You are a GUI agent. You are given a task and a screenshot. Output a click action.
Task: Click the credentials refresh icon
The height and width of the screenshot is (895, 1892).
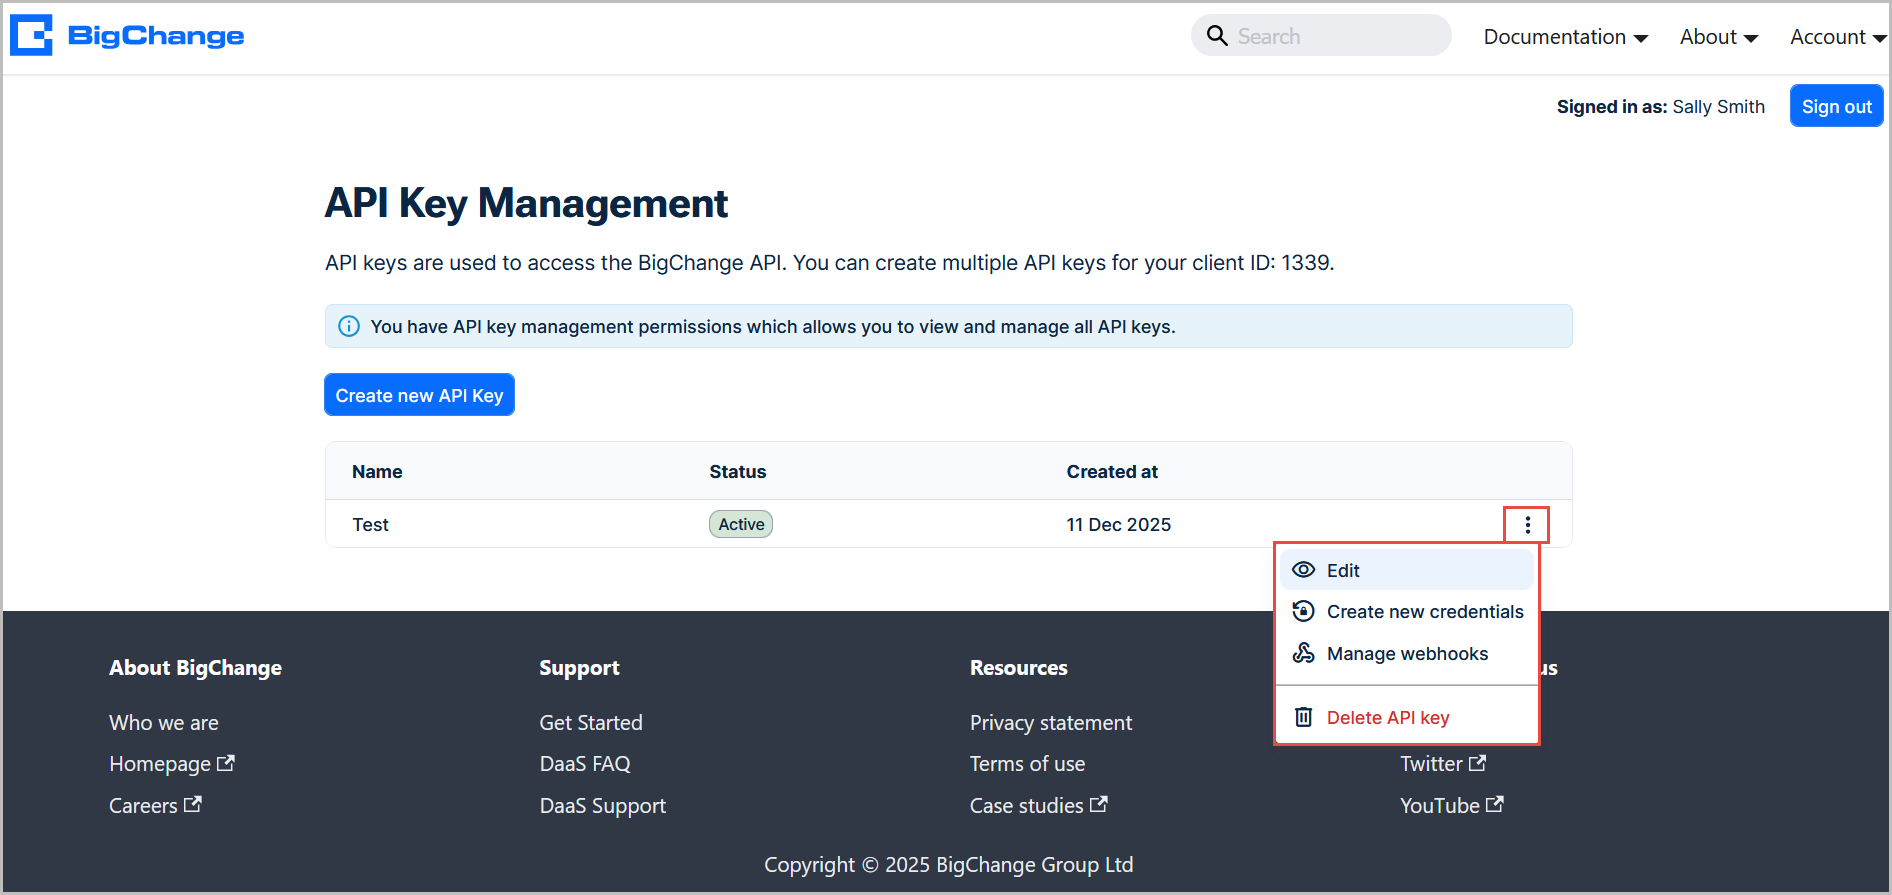tap(1303, 611)
